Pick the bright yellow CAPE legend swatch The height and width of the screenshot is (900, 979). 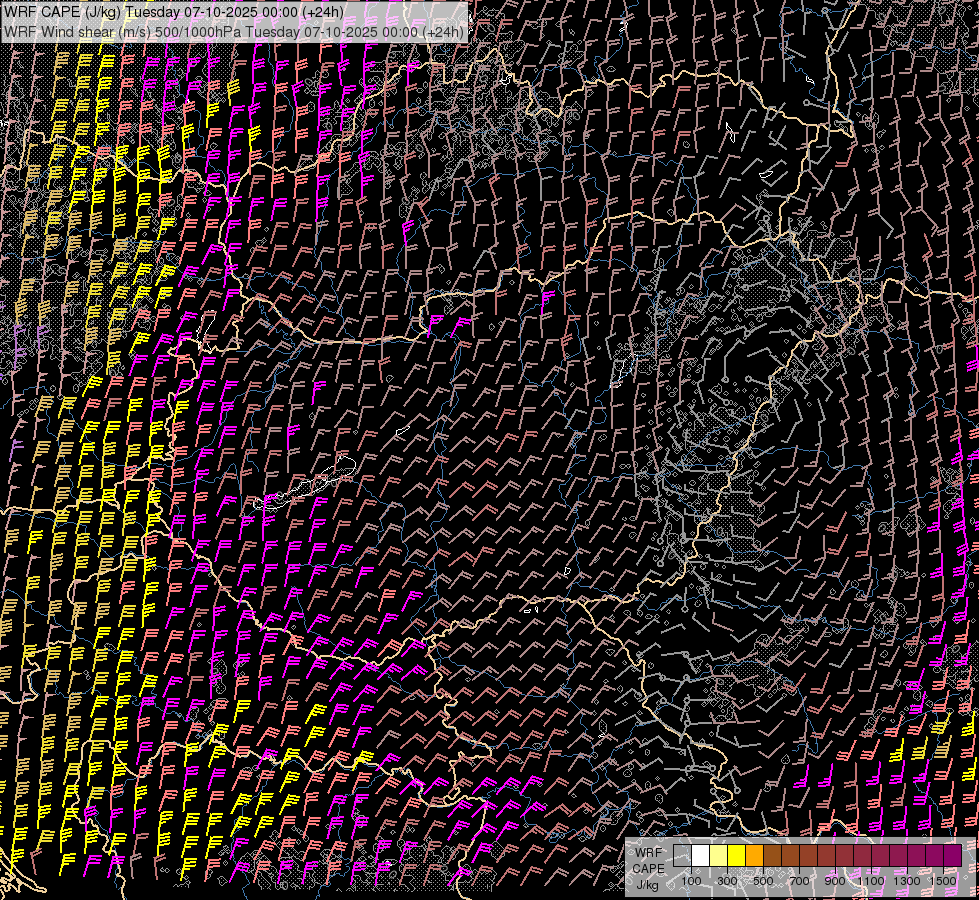(x=736, y=856)
